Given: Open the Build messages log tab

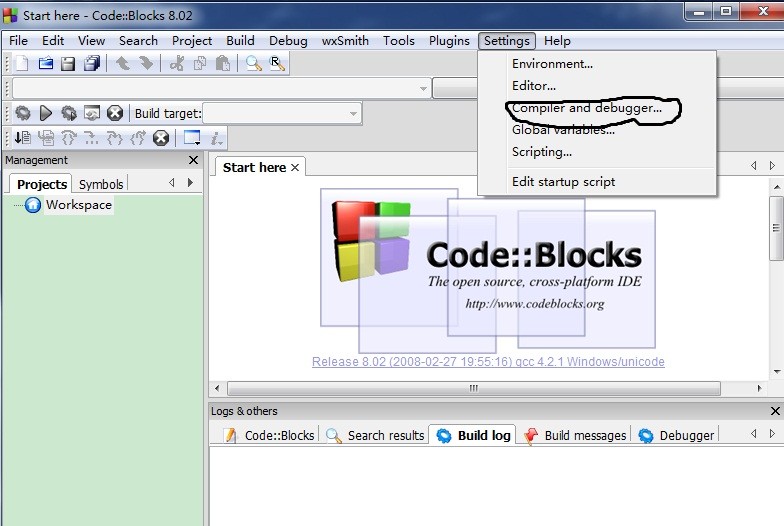Looking at the screenshot, I should 576,436.
